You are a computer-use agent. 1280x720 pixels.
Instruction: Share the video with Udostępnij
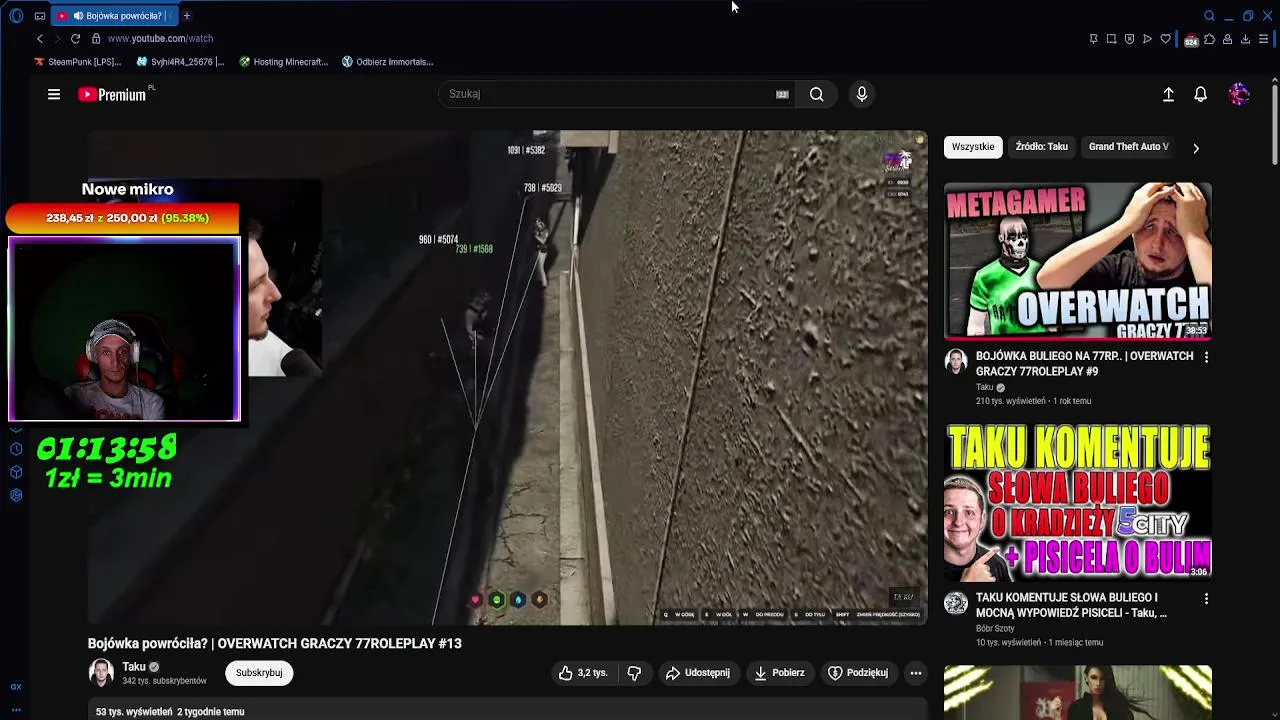coord(698,673)
